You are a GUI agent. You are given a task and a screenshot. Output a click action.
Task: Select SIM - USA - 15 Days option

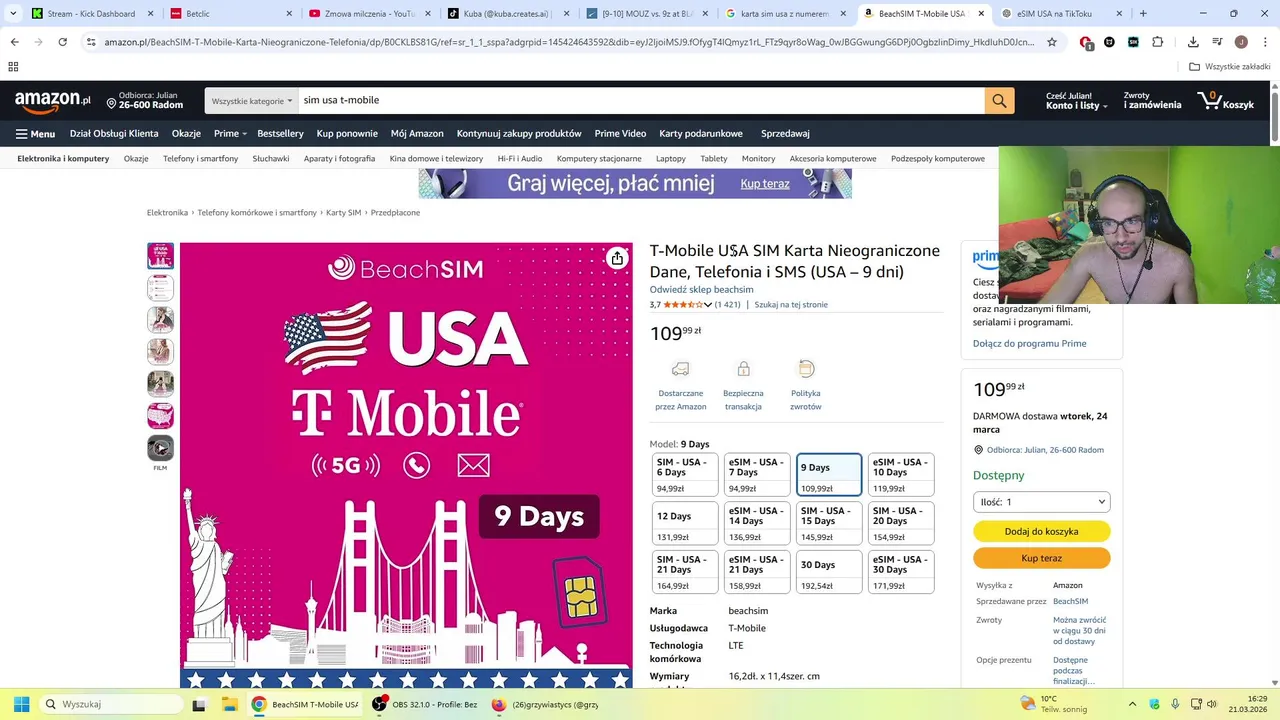click(x=829, y=523)
